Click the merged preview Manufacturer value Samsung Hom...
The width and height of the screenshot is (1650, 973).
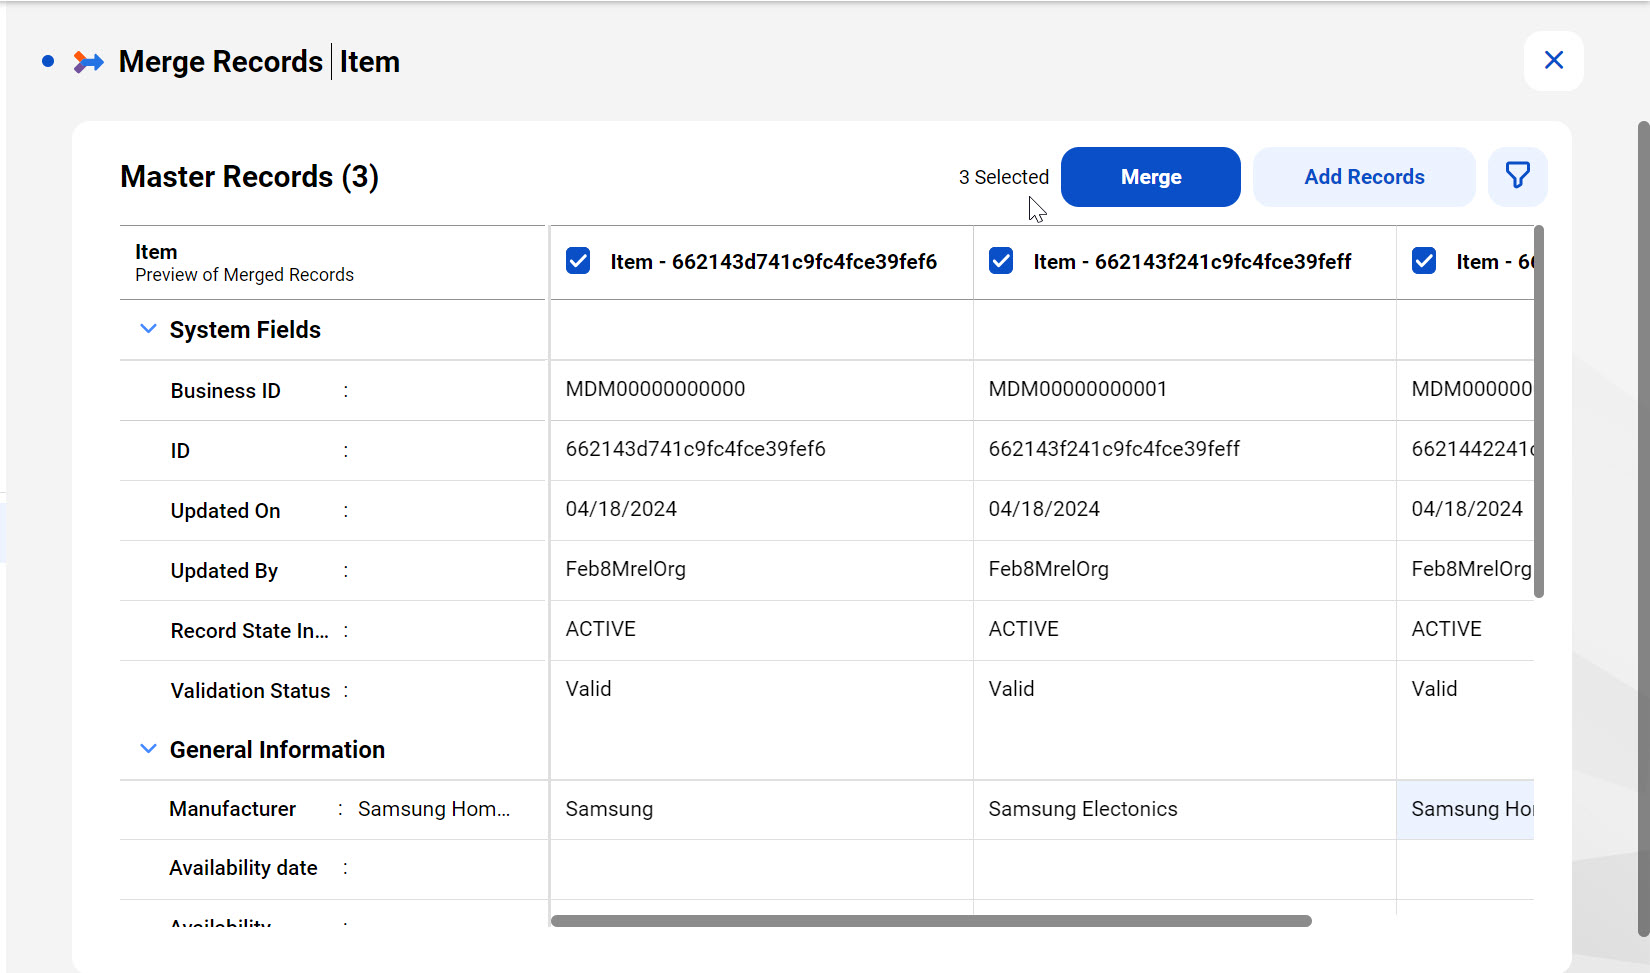pos(434,809)
